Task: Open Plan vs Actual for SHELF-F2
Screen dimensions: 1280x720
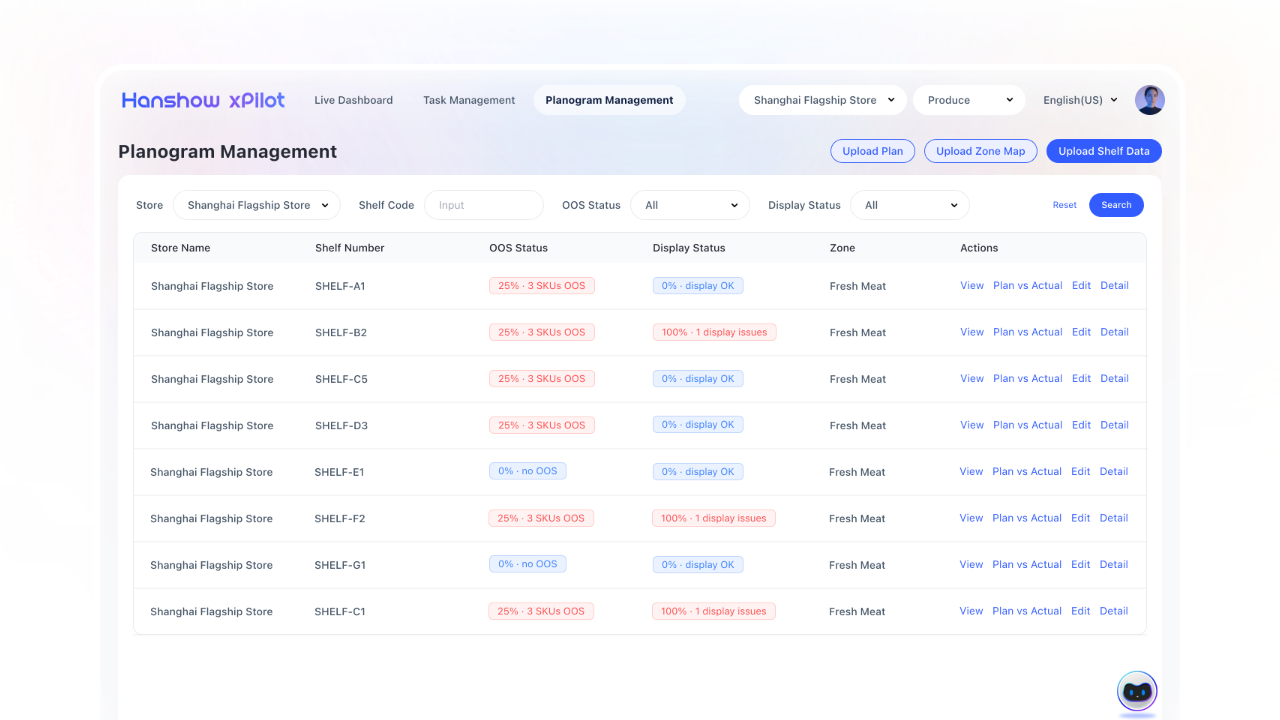Action: click(1027, 518)
